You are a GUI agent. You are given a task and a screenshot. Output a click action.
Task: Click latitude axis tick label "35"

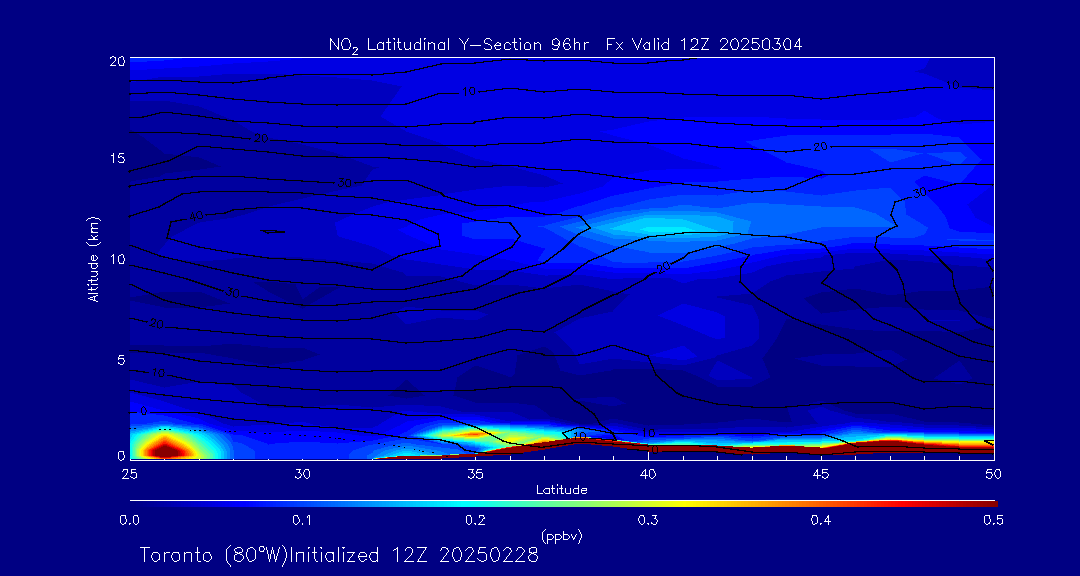tap(475, 474)
